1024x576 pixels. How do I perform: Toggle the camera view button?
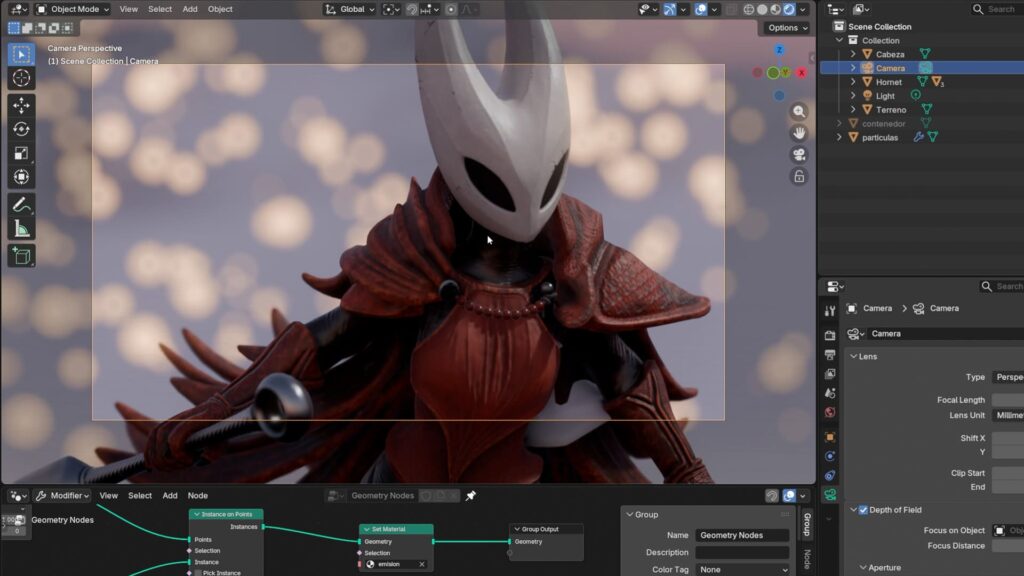[798, 155]
